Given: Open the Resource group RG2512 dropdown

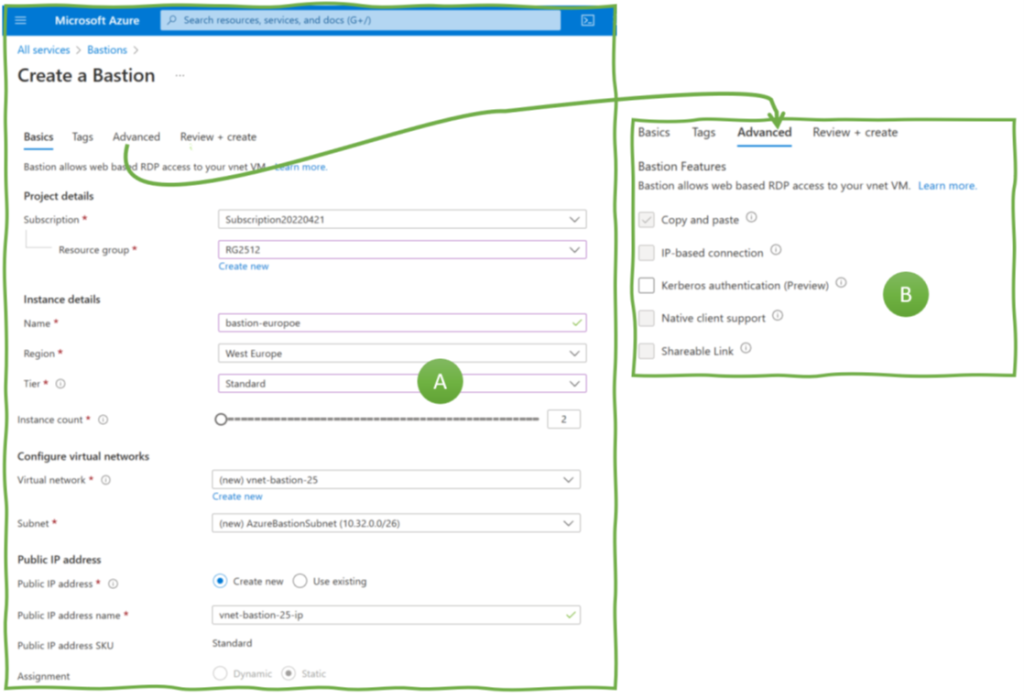Looking at the screenshot, I should (x=402, y=249).
